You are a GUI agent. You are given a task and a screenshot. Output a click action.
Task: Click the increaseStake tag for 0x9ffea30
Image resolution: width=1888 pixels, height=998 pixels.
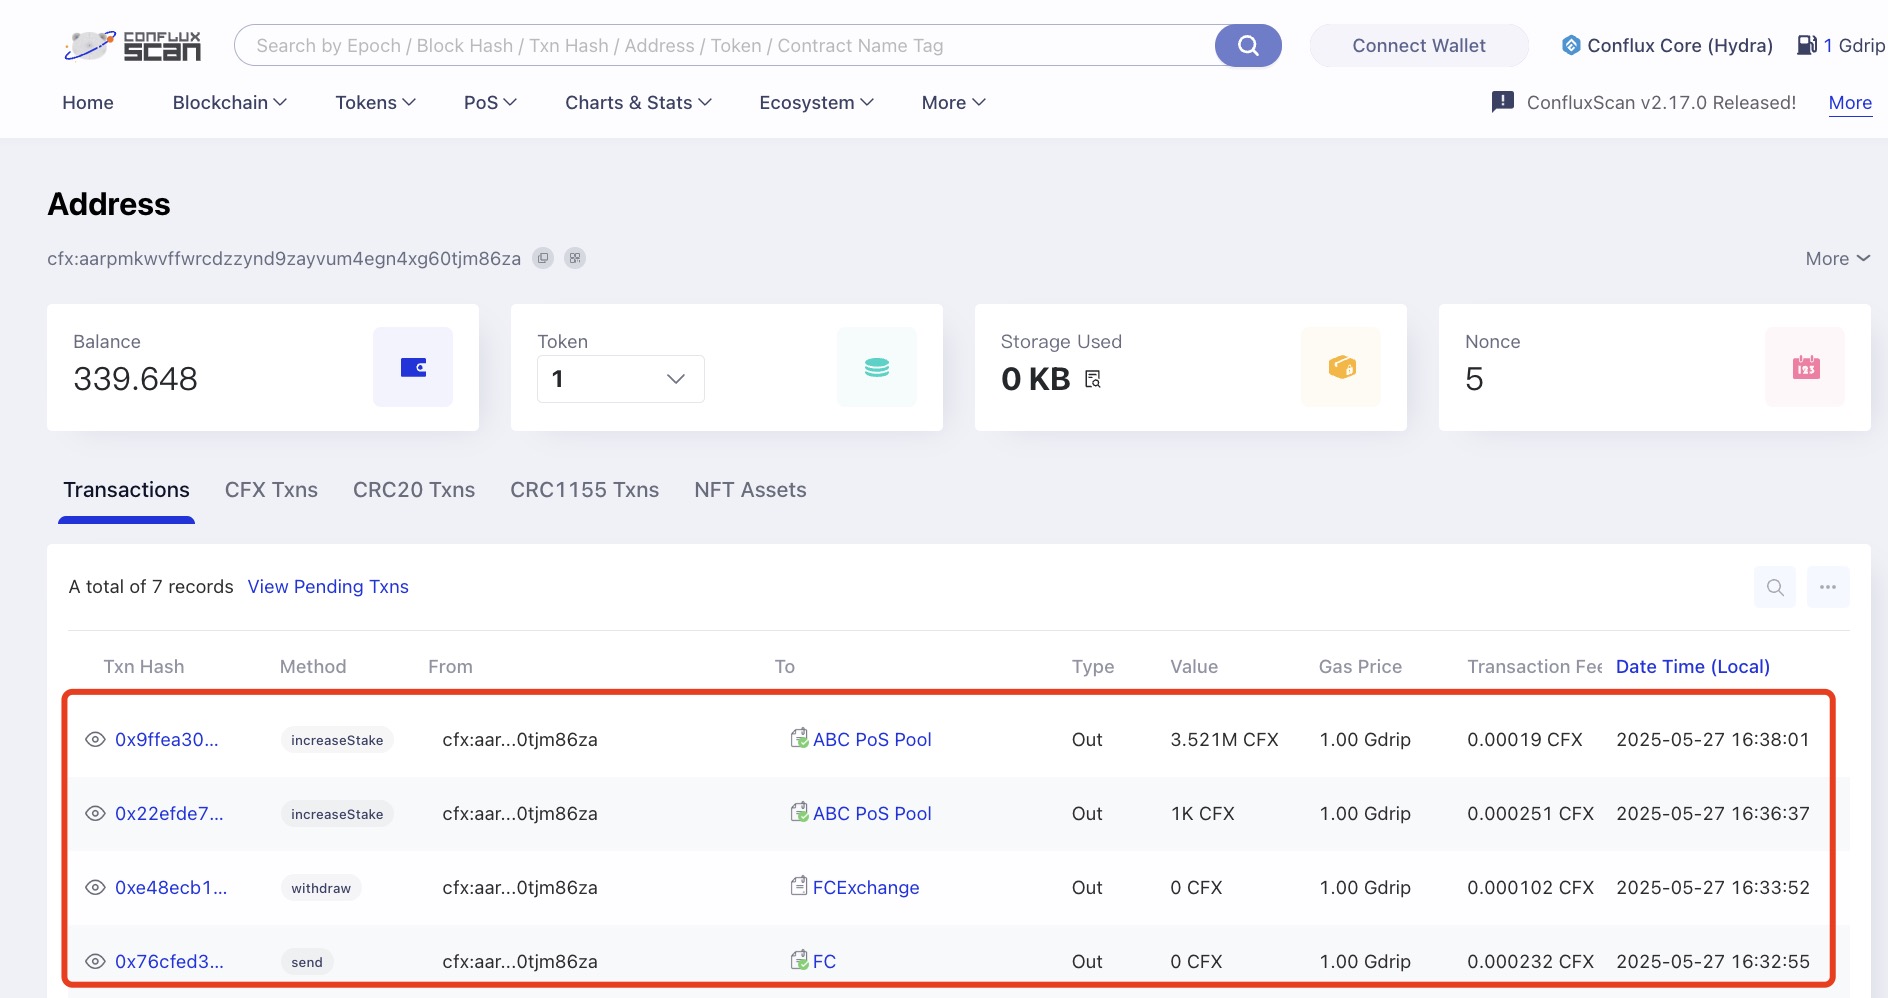click(337, 740)
